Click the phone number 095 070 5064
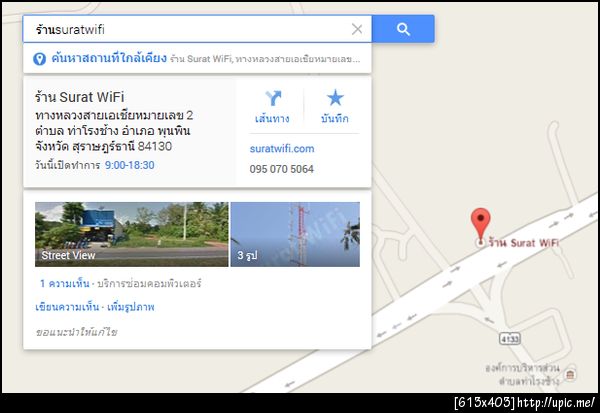The height and width of the screenshot is (413, 600). (x=282, y=169)
